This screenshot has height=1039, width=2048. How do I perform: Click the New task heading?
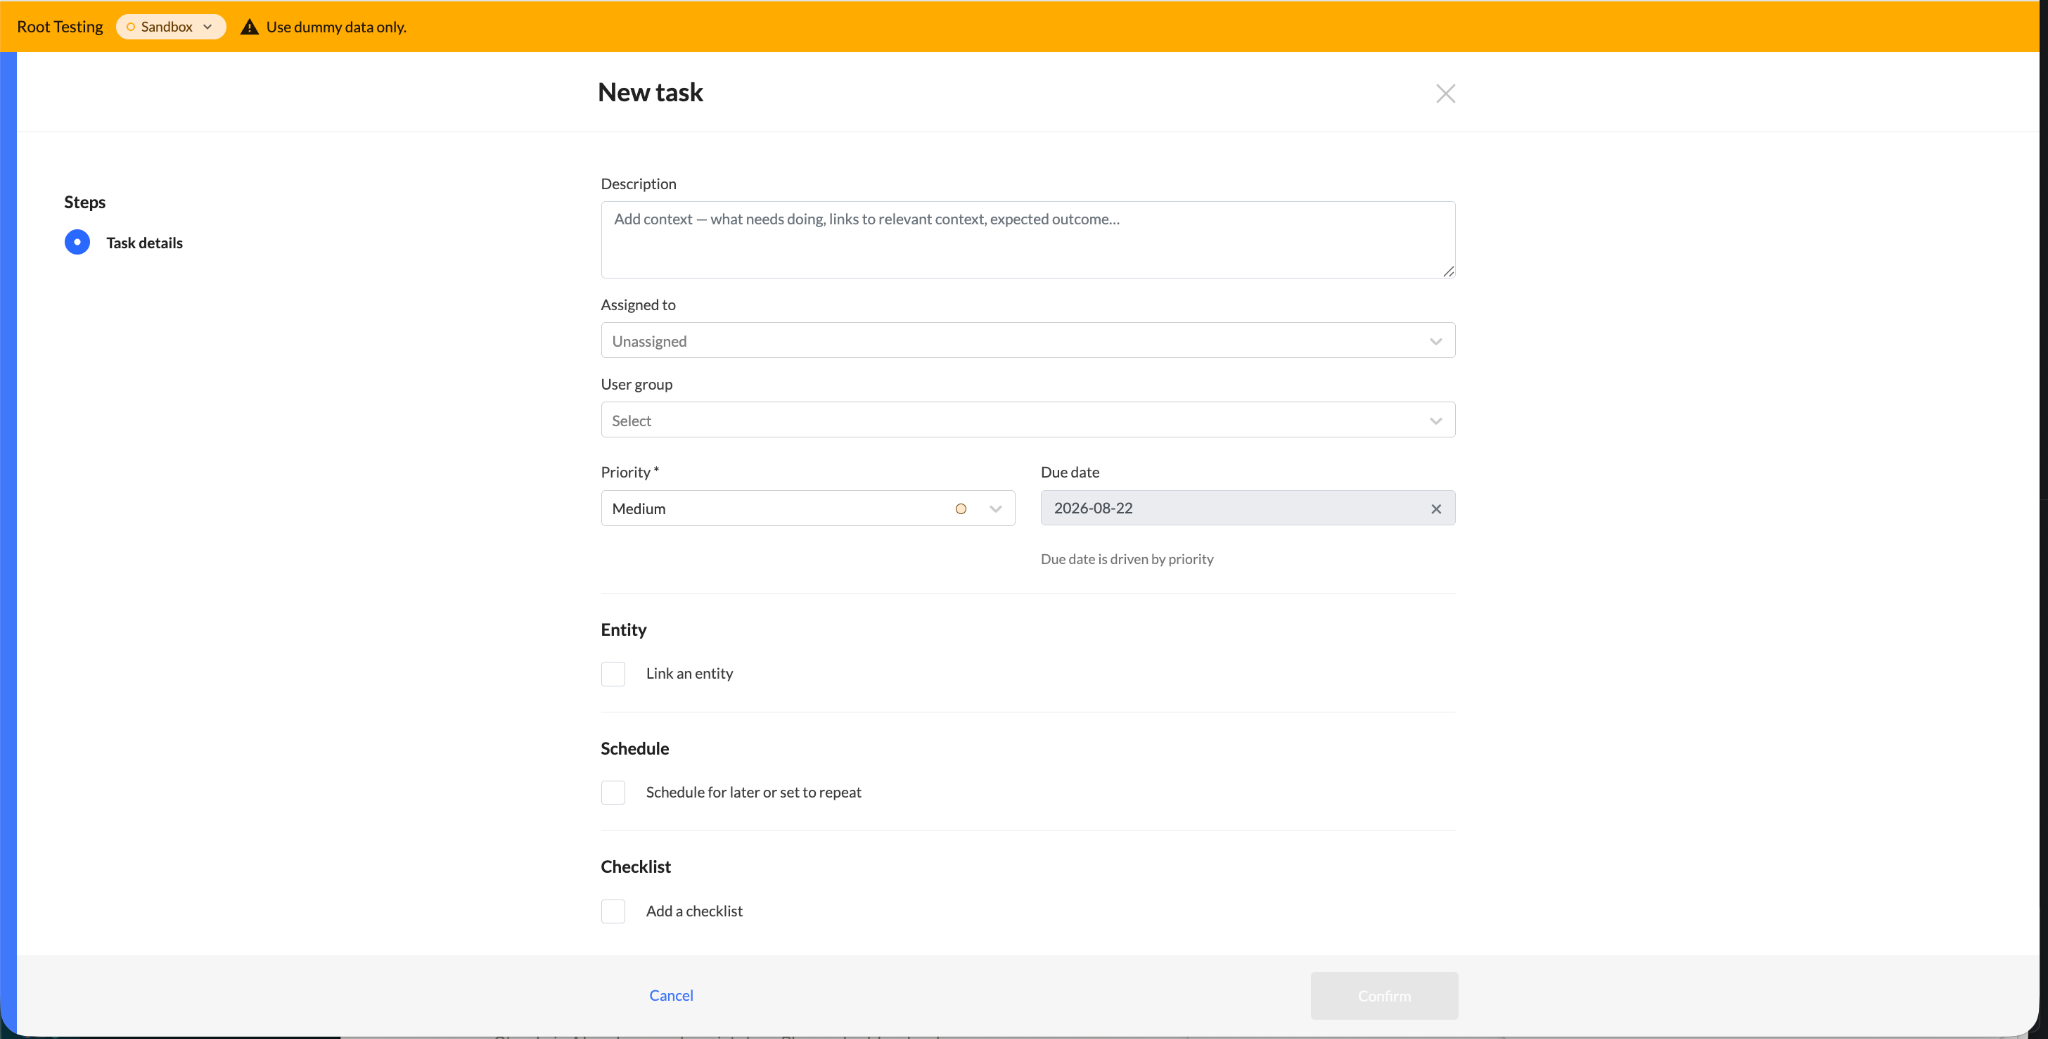tap(651, 93)
